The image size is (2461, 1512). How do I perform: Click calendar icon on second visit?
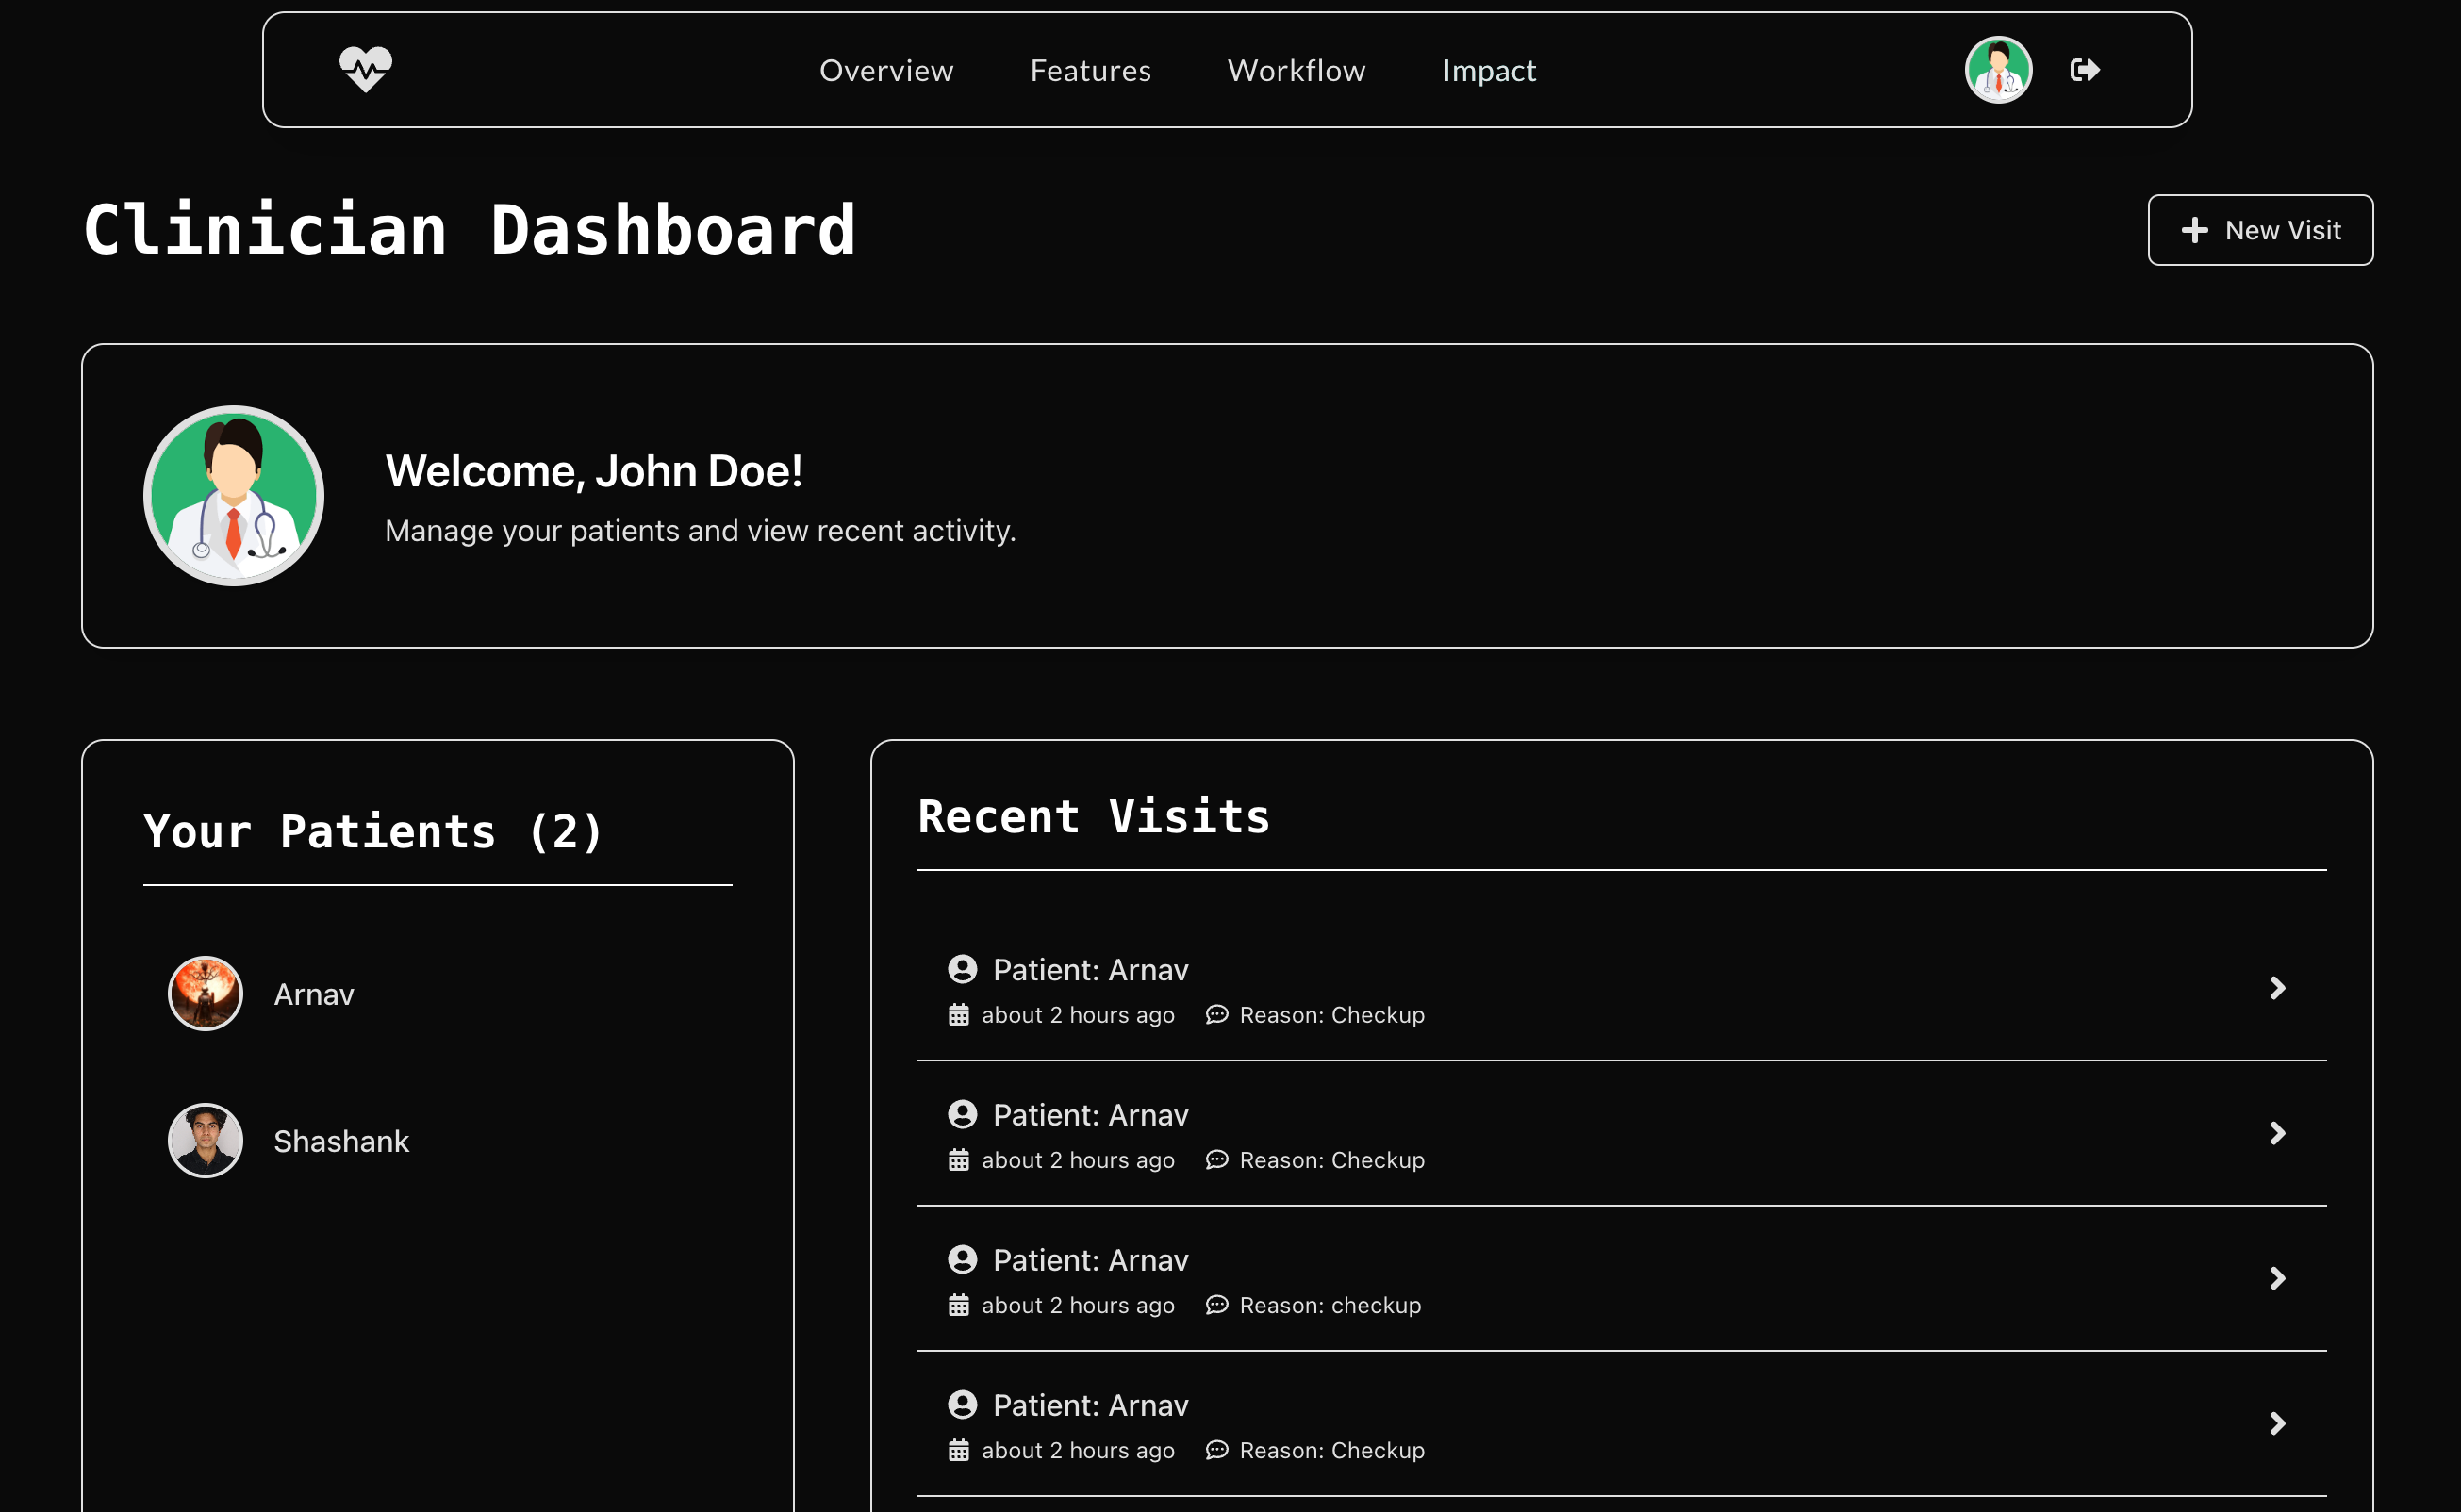(958, 1160)
